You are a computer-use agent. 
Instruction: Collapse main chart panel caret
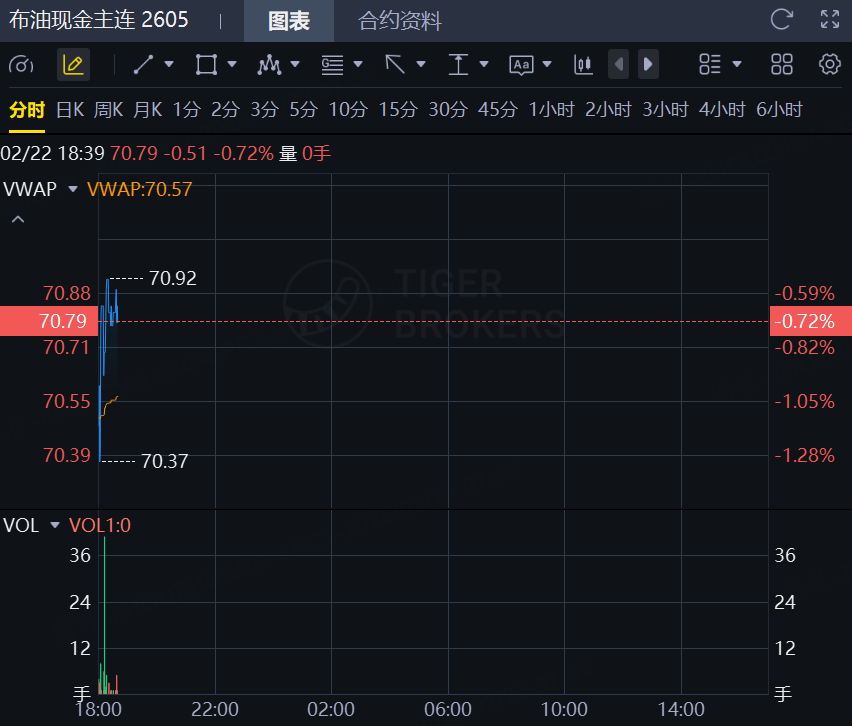coord(18,220)
